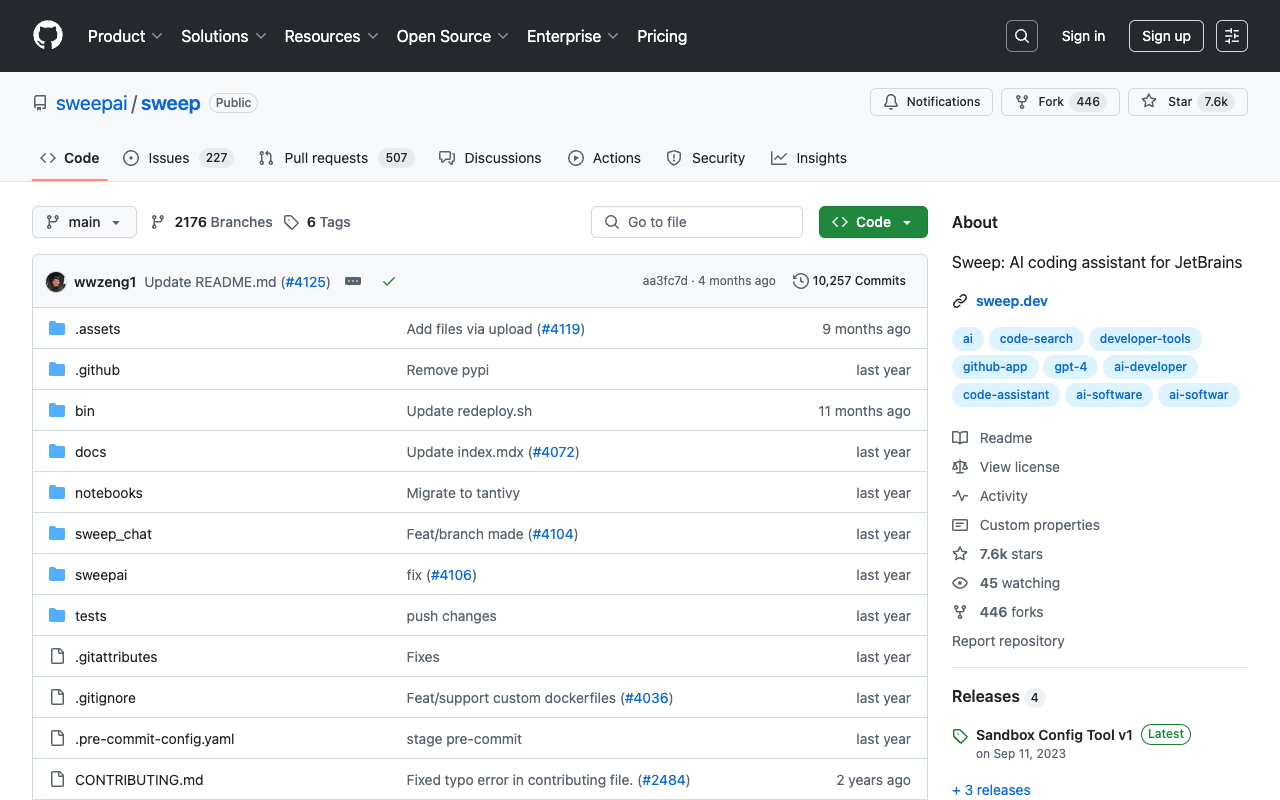The image size is (1280, 800).
Task: Click the Sign up button
Action: pos(1166,36)
